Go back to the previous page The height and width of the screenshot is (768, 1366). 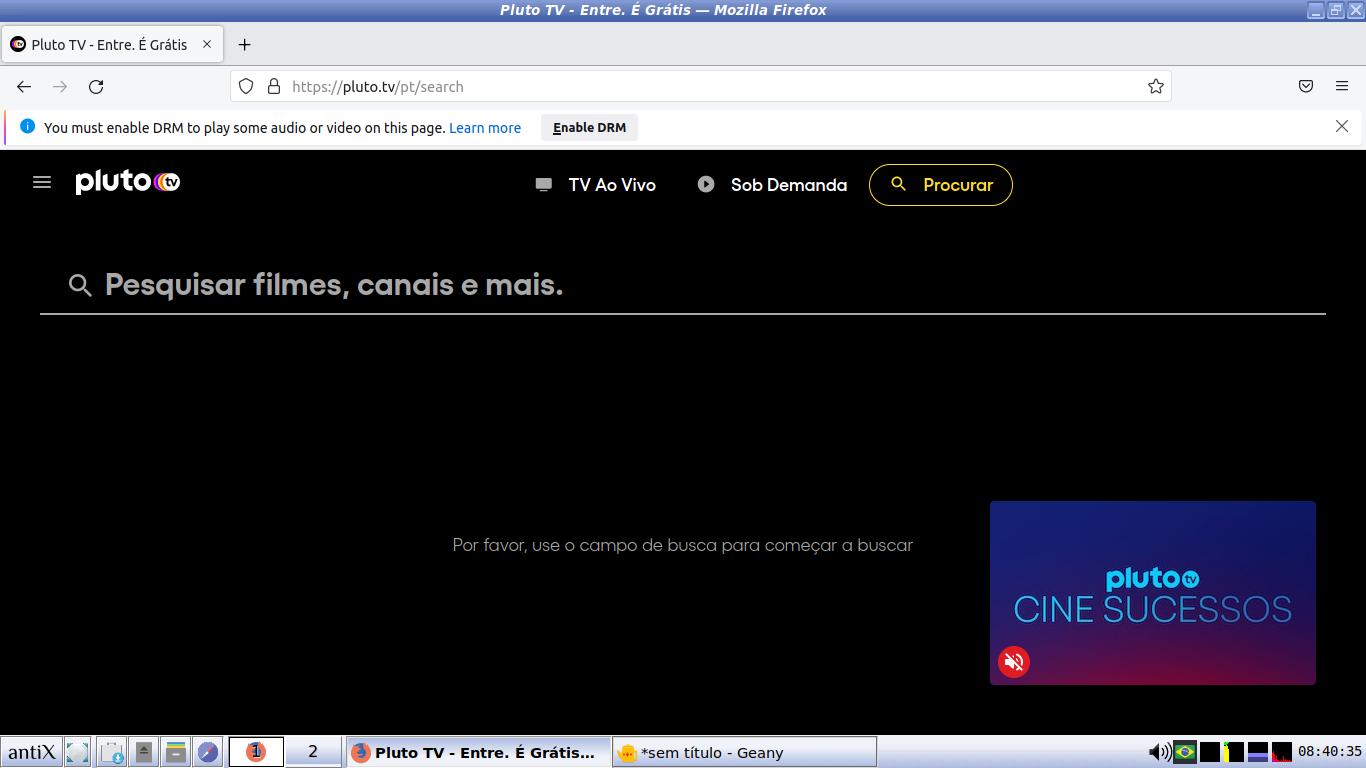(24, 87)
